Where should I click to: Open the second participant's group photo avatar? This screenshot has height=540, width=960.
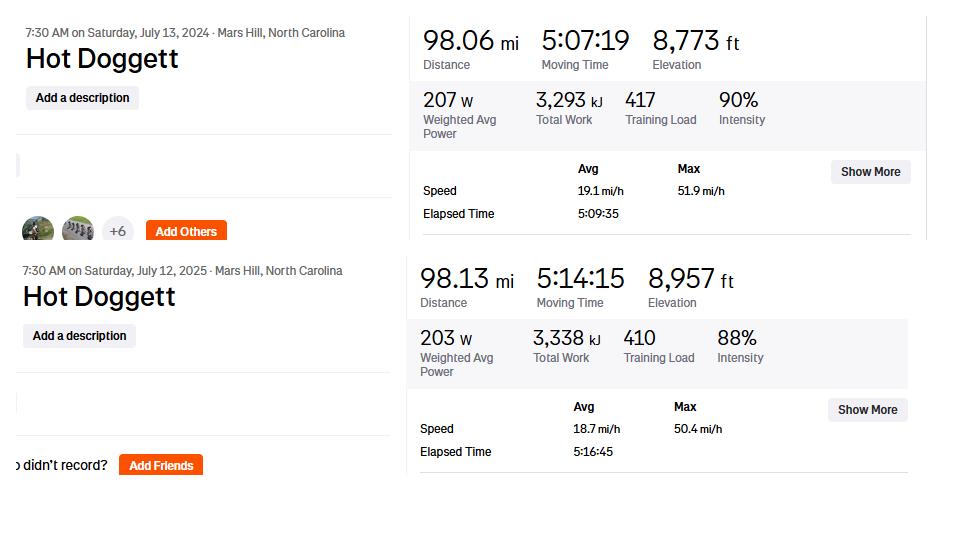(x=78, y=229)
